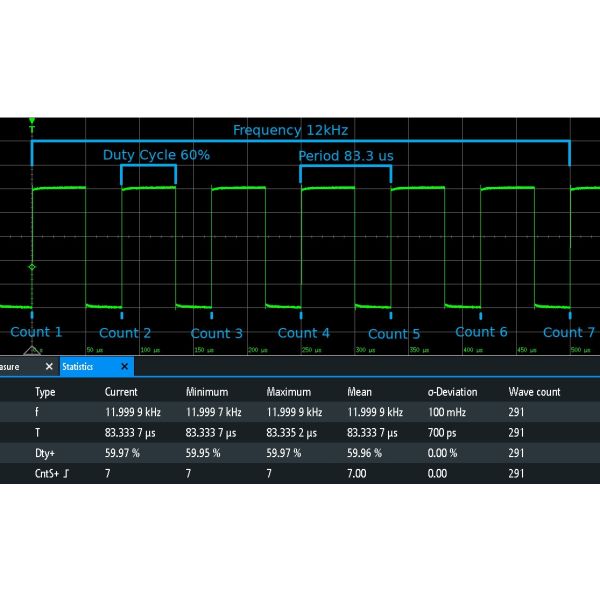The image size is (600, 600).
Task: Click the Frequency 12kHz annotation label
Action: (x=291, y=130)
